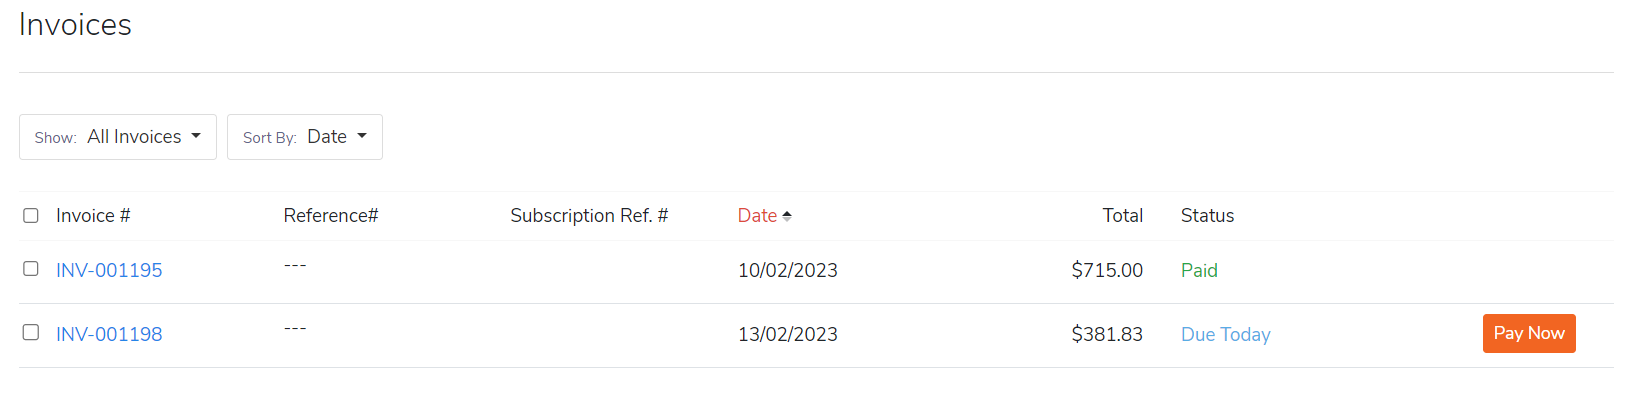1645x398 pixels.
Task: Check the box for INV-001195
Action: click(31, 268)
